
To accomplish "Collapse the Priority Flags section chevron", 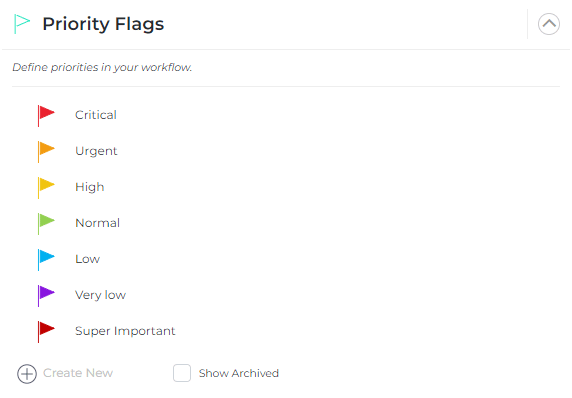I will point(549,24).
